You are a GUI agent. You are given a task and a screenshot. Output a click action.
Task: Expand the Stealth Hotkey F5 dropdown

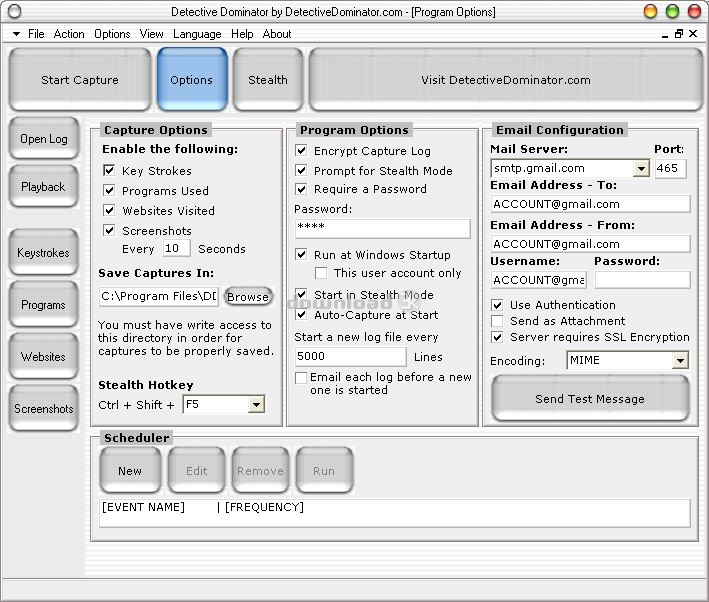pyautogui.click(x=256, y=404)
